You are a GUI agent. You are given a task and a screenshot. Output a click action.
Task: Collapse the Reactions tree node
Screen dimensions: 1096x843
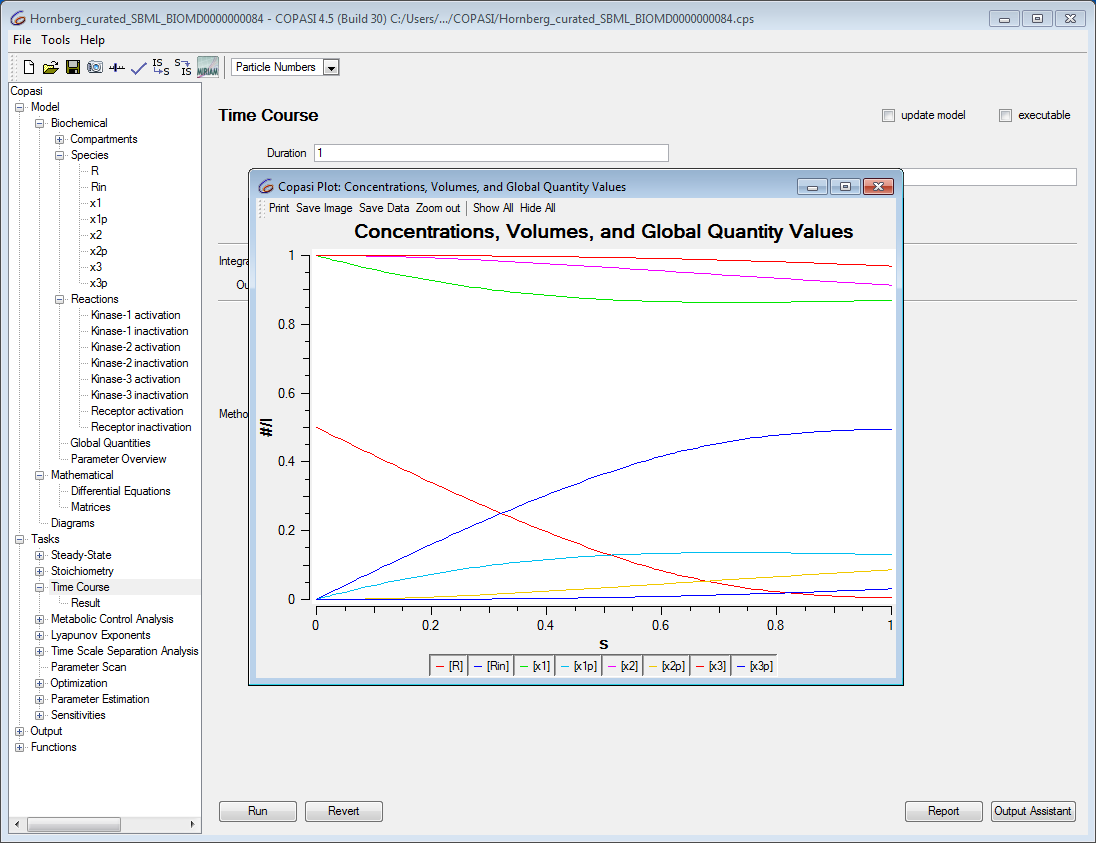tap(59, 299)
